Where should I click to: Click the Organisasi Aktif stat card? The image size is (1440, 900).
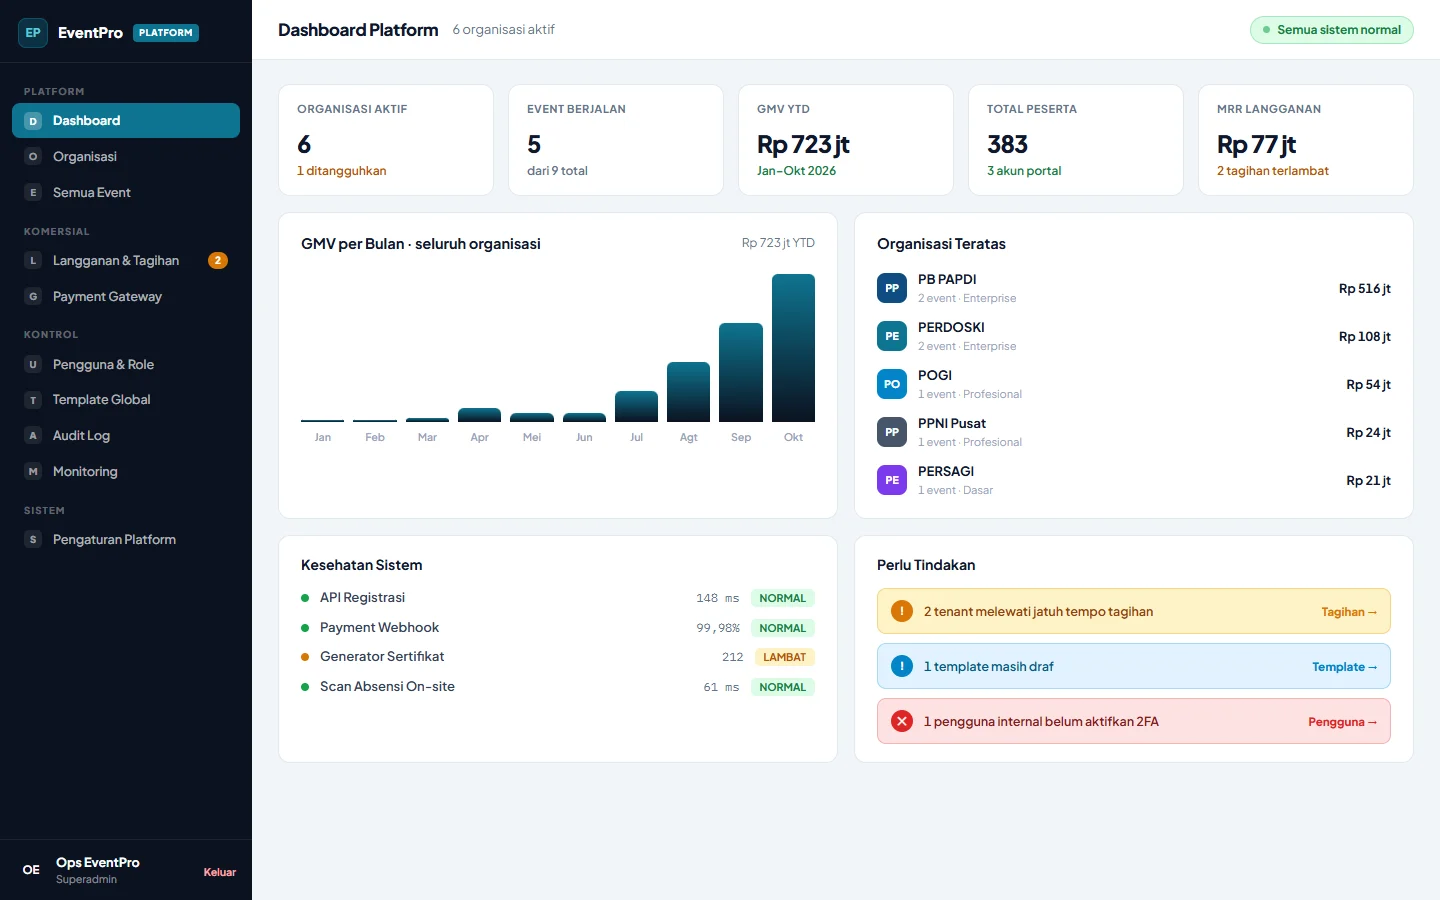386,140
